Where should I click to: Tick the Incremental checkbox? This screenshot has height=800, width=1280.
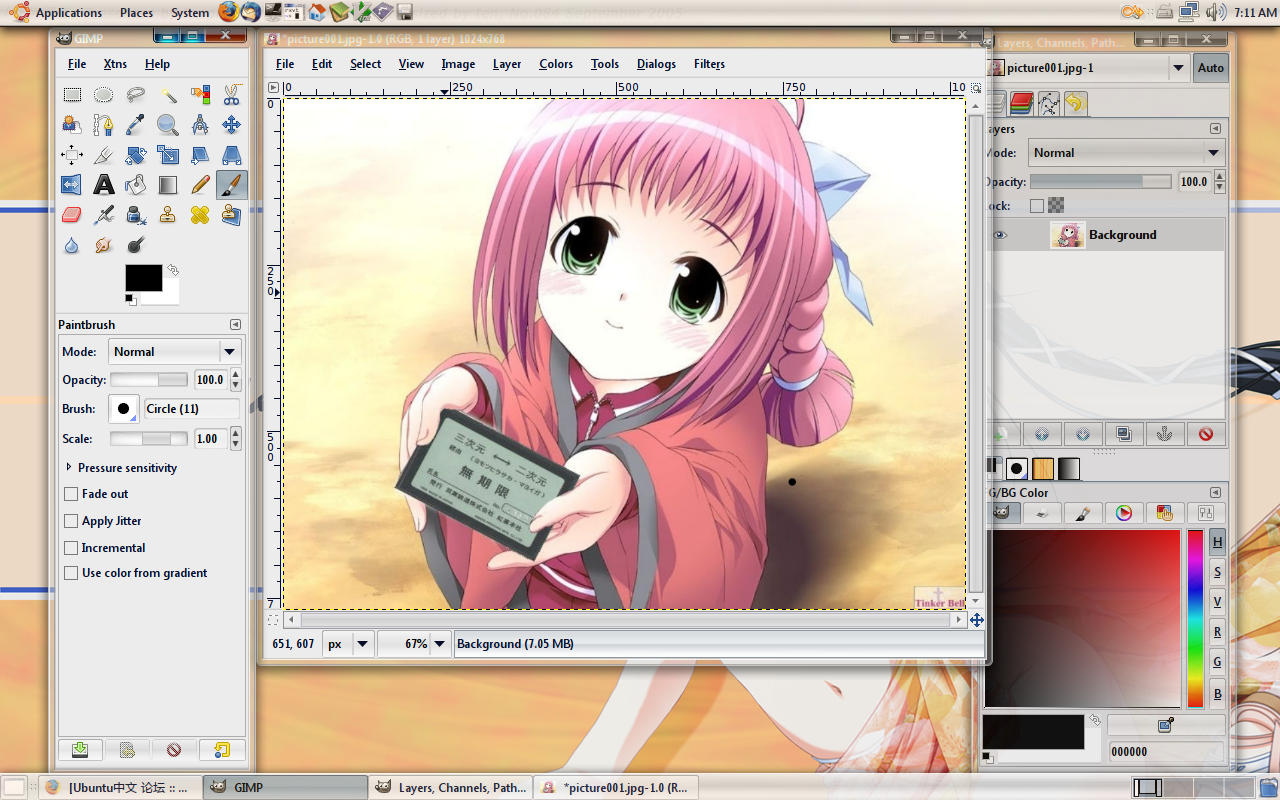pyautogui.click(x=71, y=548)
